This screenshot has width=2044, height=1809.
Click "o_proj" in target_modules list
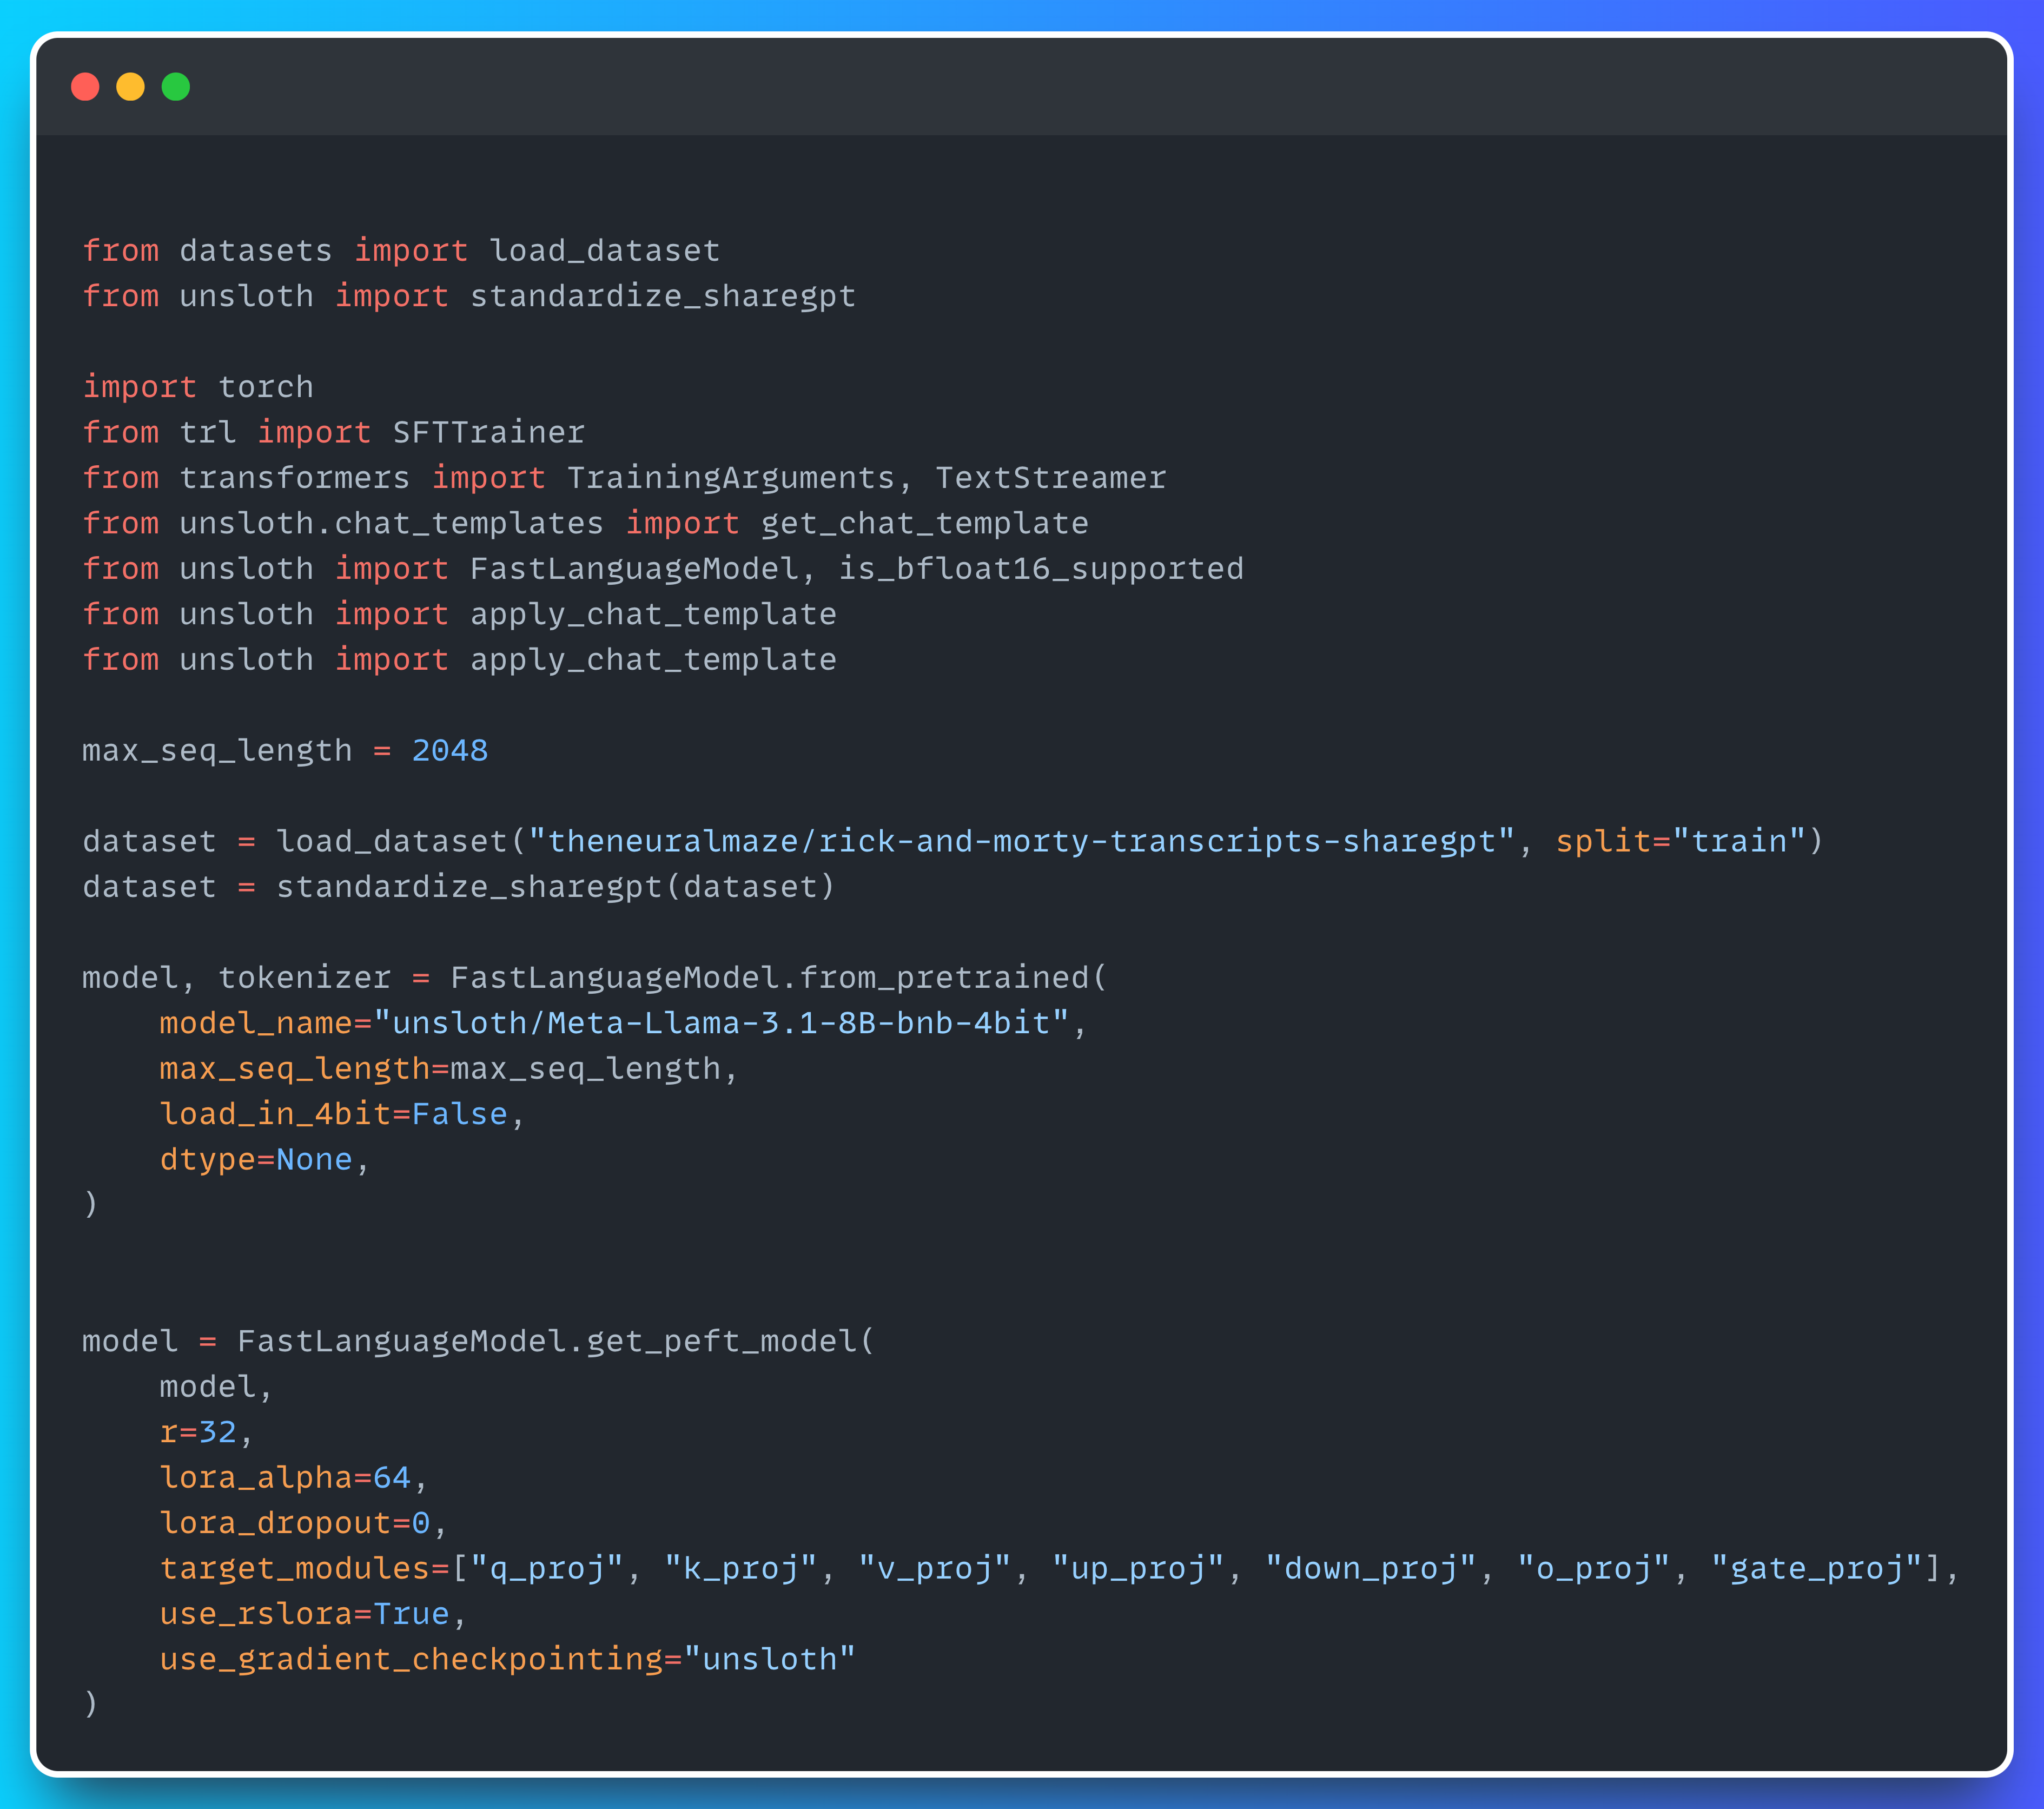1593,1569
